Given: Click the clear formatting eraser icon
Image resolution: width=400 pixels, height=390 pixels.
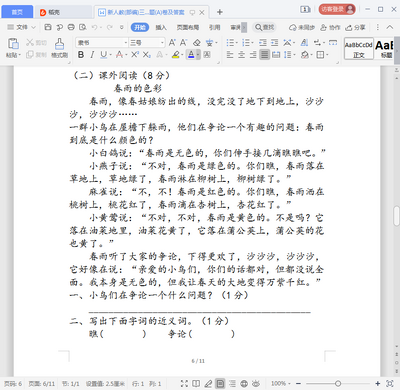Looking at the screenshot, I should pos(197,43).
